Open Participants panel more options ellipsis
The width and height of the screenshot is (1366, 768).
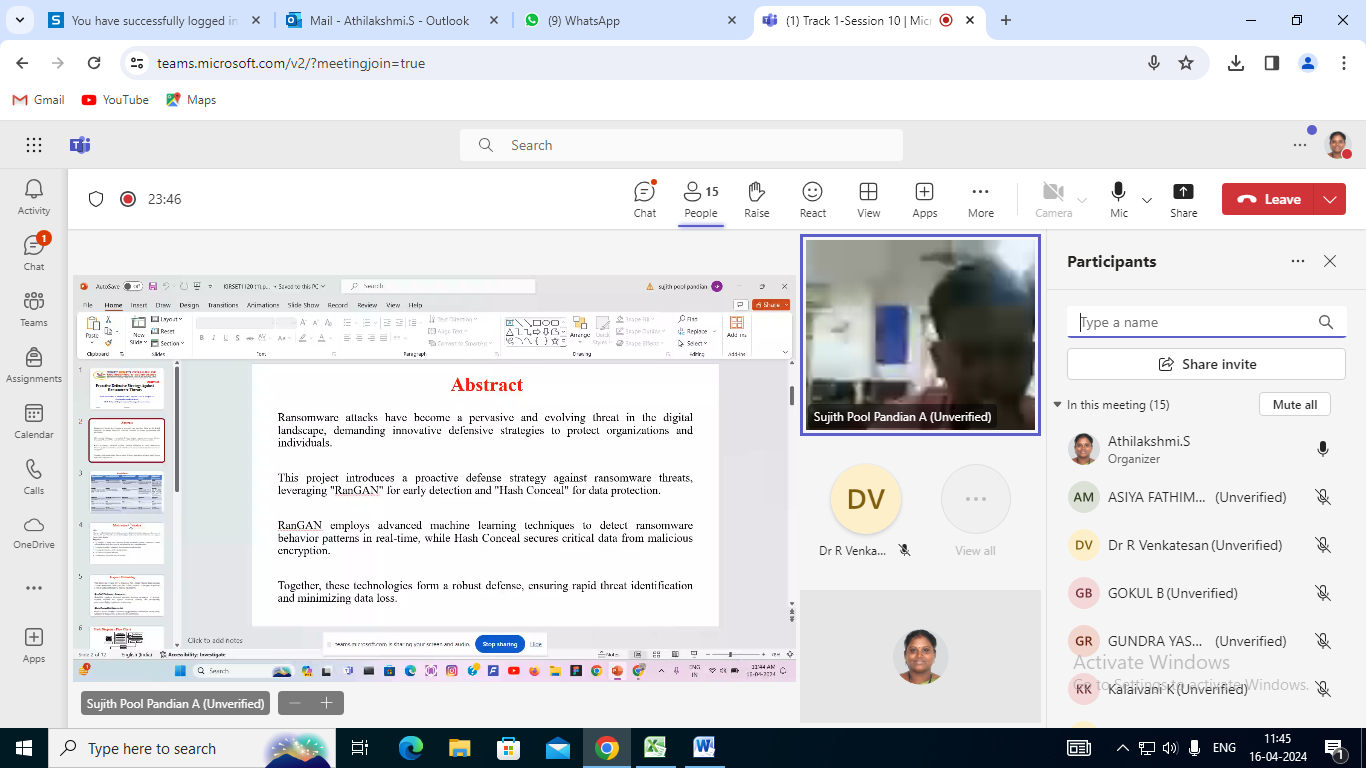point(1298,261)
